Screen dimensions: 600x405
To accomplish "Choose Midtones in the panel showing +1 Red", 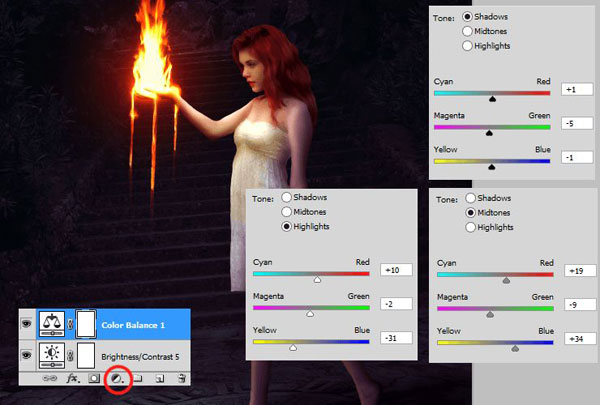I will (x=467, y=31).
